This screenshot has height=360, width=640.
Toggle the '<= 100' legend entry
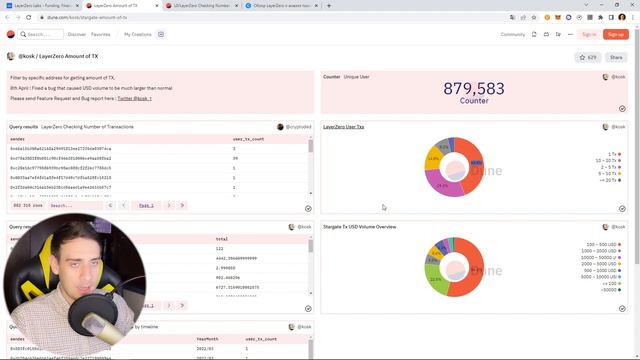click(612, 283)
